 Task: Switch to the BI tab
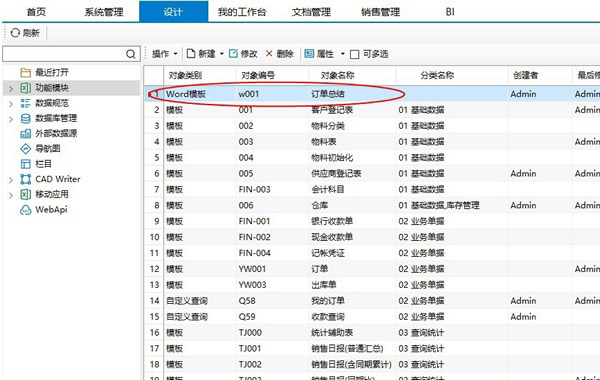[x=450, y=12]
